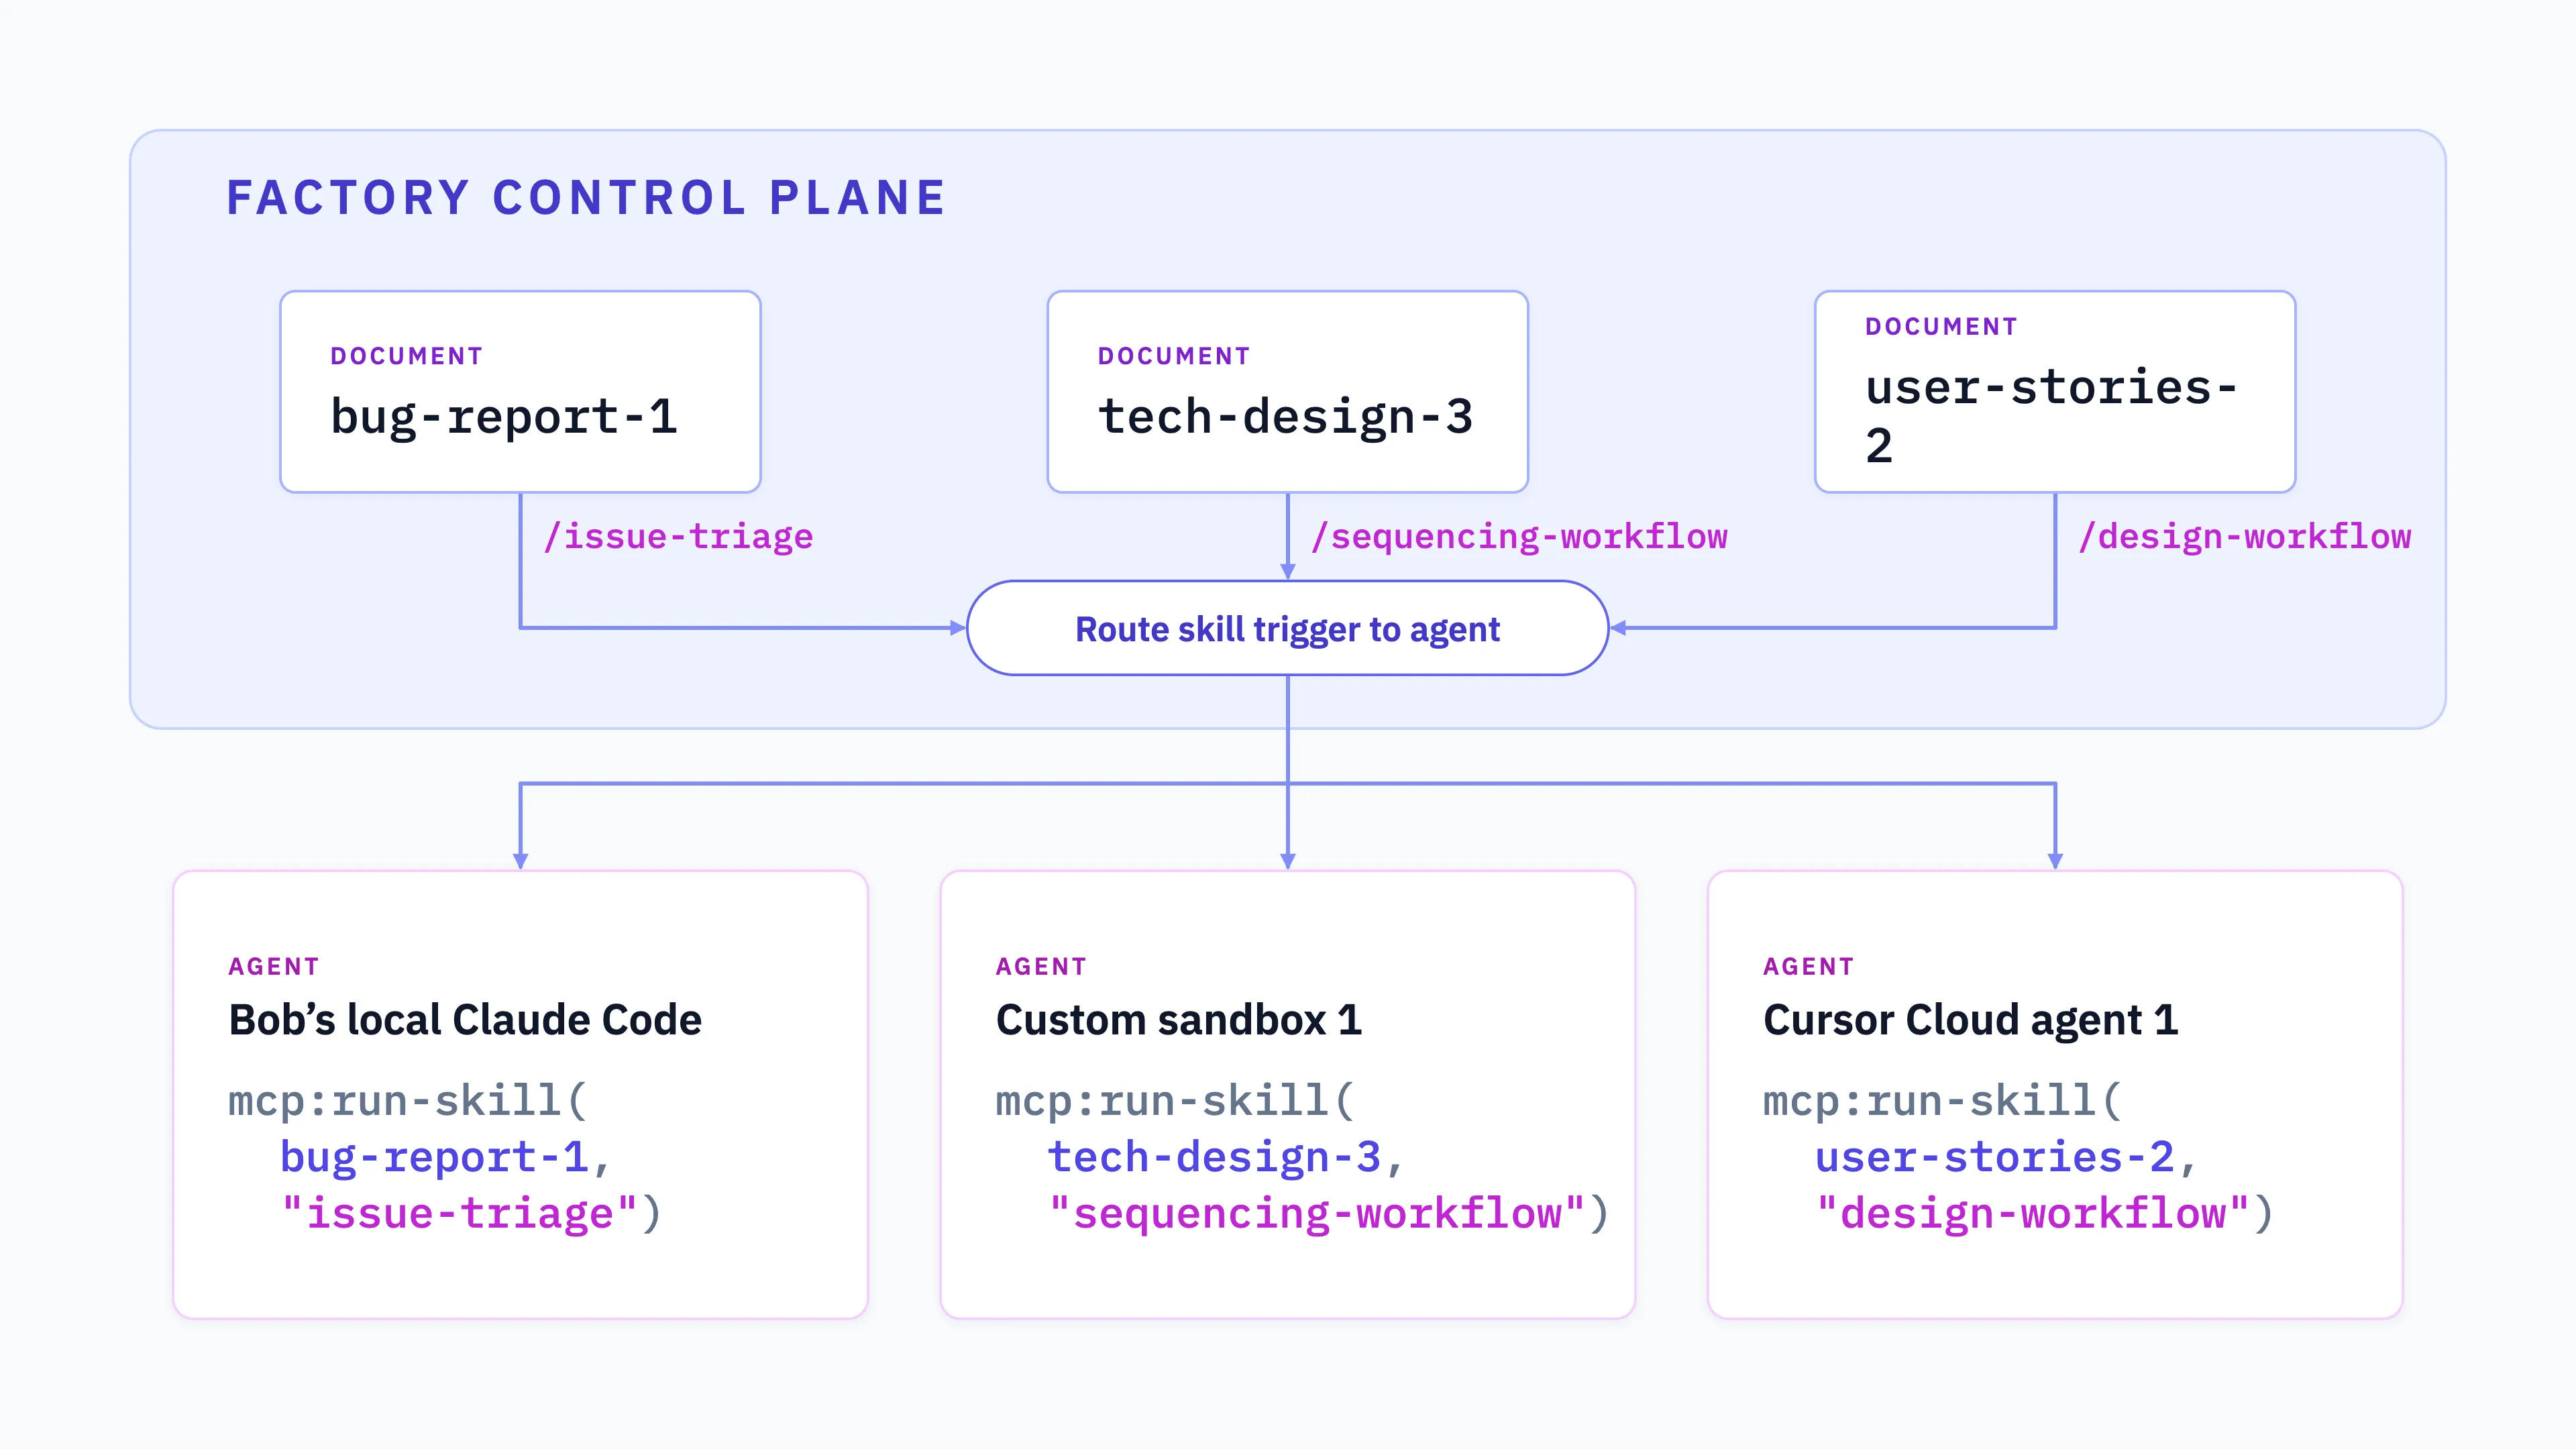Click the AGENT label above Cursor Cloud agent

pos(1808,966)
